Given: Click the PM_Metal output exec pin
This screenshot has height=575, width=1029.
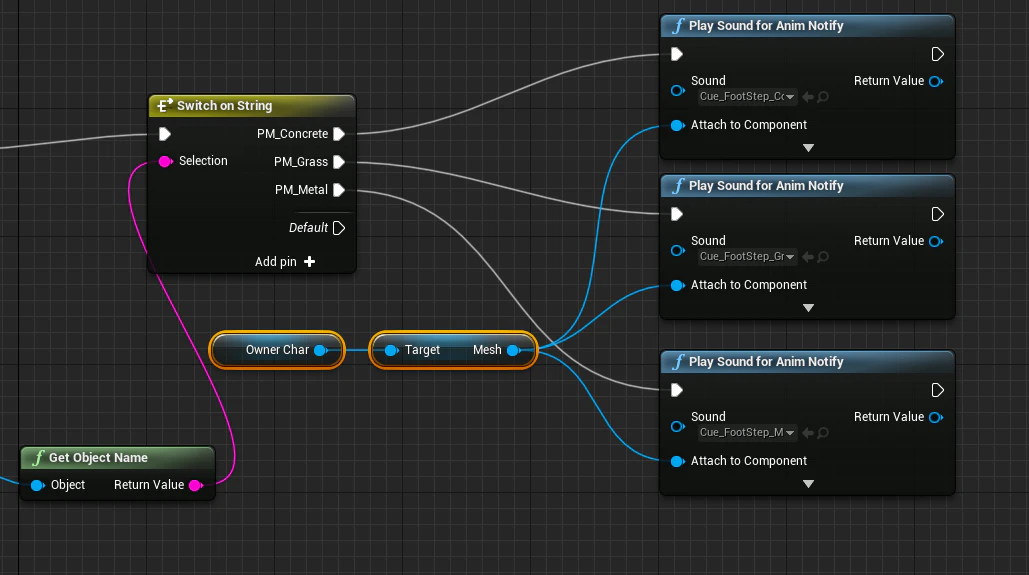Looking at the screenshot, I should [x=339, y=190].
